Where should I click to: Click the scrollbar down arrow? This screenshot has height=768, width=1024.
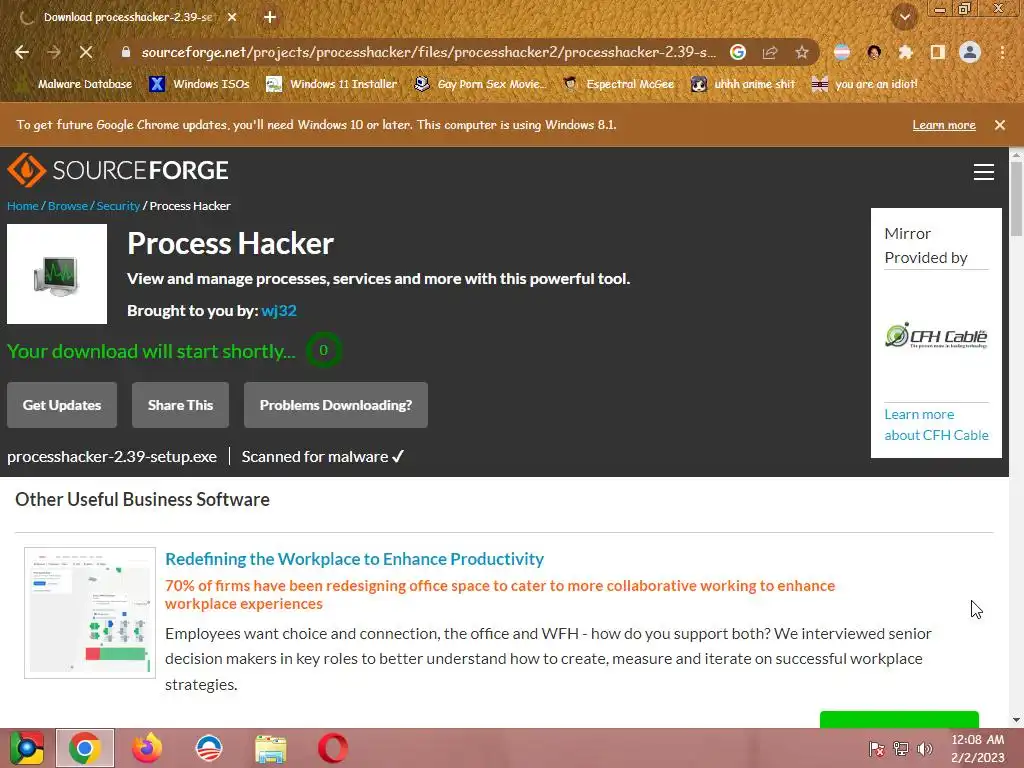[1016, 720]
